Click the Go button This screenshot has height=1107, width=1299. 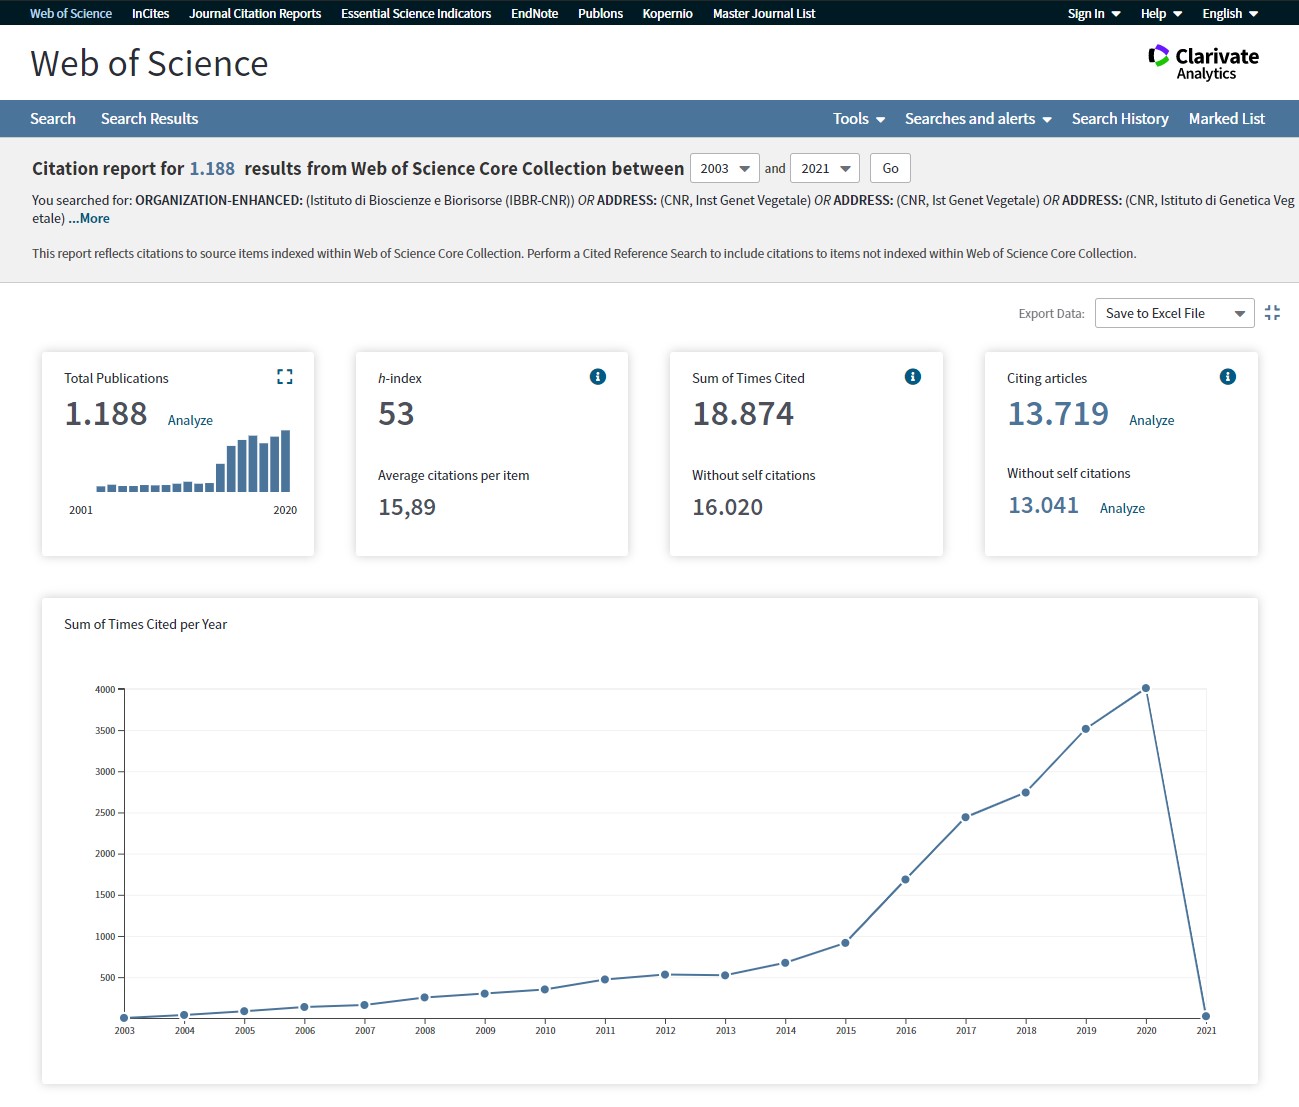pyautogui.click(x=890, y=168)
